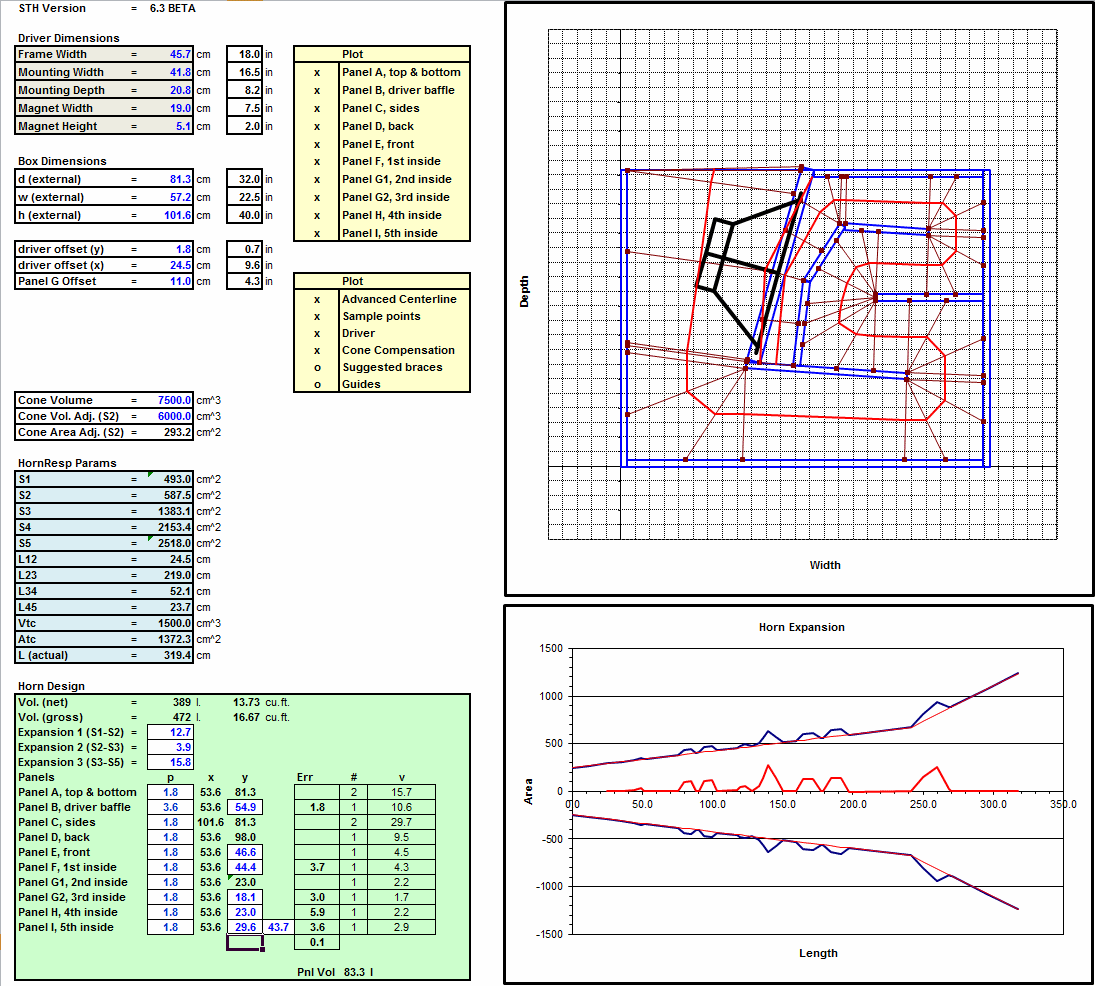Select the Vol. (gross) value 472
This screenshot has height=986, width=1095.
point(182,717)
